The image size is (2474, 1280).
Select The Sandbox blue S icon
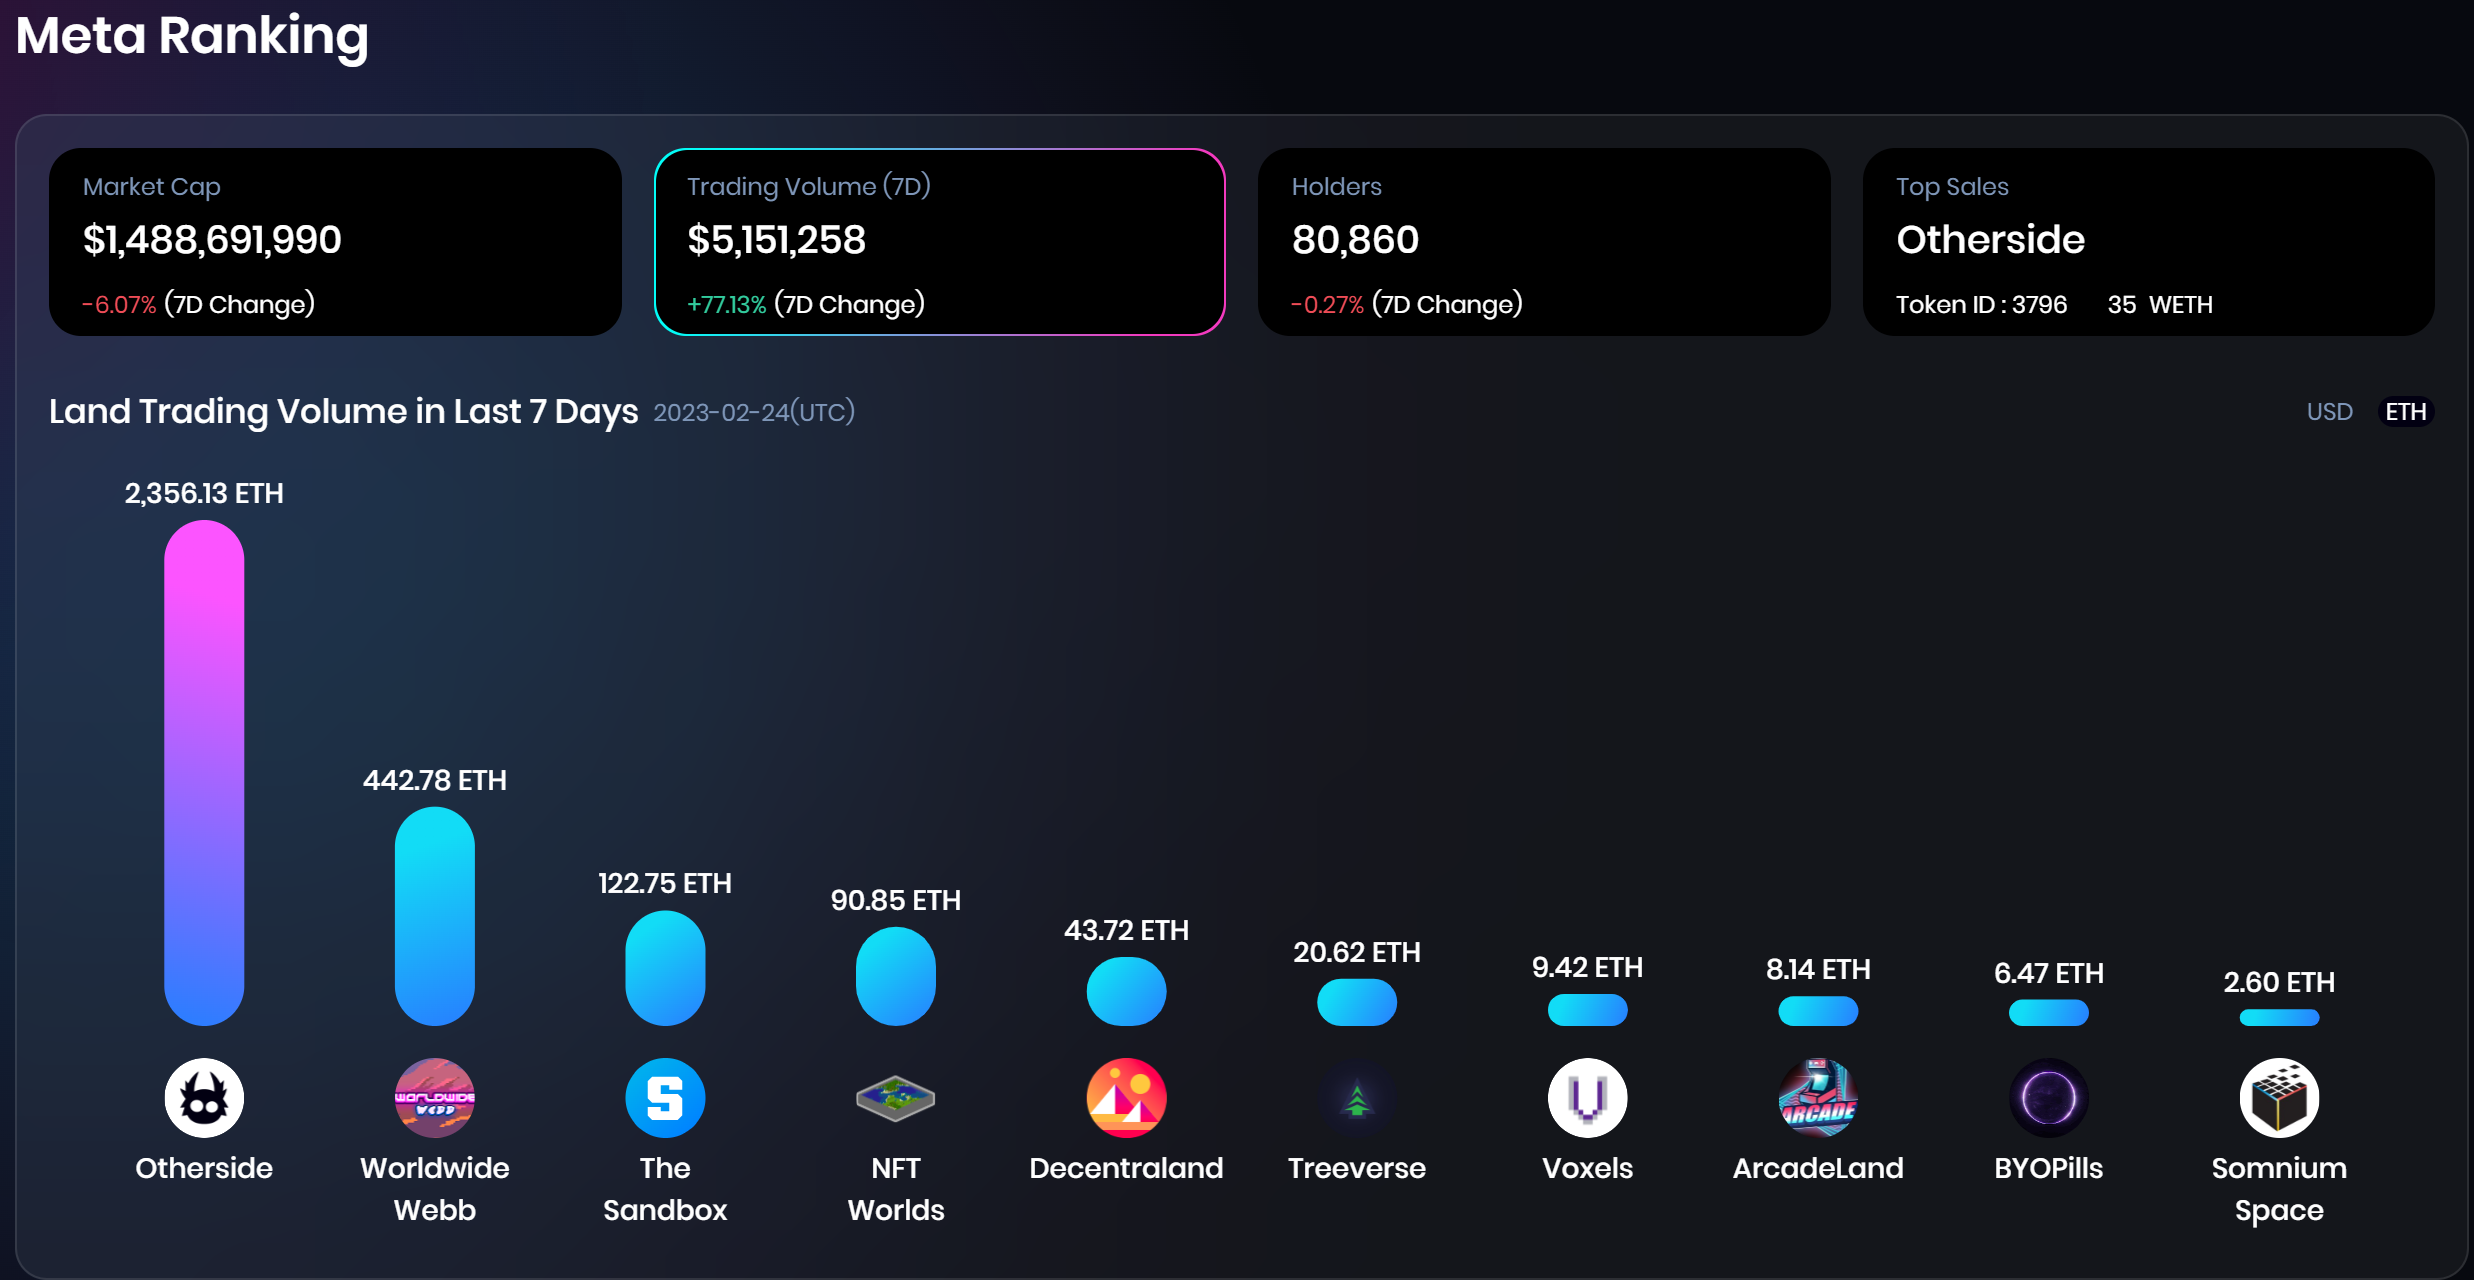tap(665, 1098)
